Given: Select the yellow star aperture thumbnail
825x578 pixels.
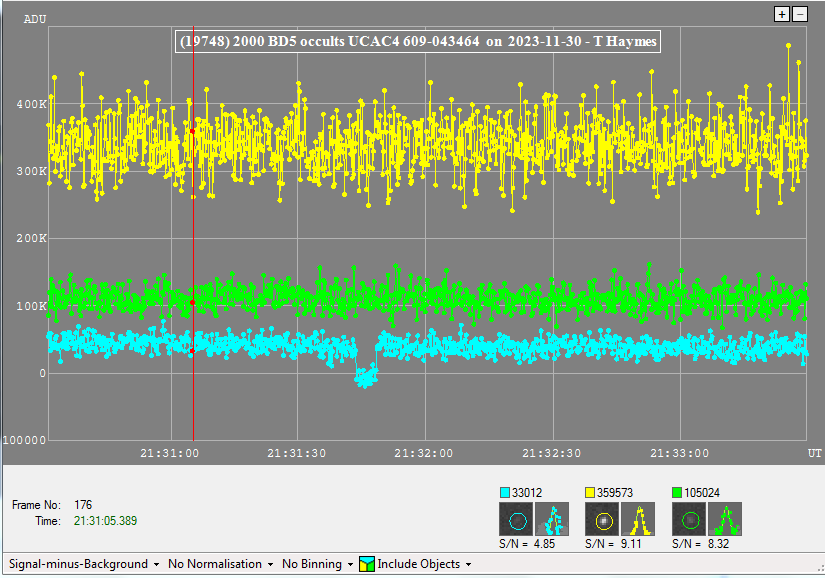Looking at the screenshot, I should (602, 519).
